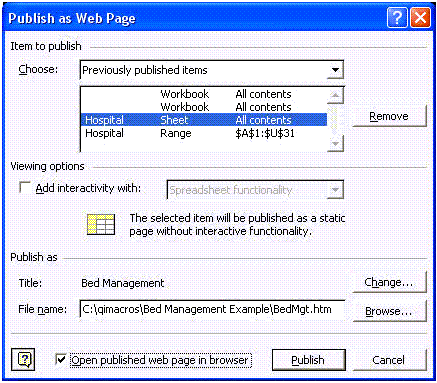Click the Previously published items combo box text
The width and height of the screenshot is (437, 383).
(145, 70)
